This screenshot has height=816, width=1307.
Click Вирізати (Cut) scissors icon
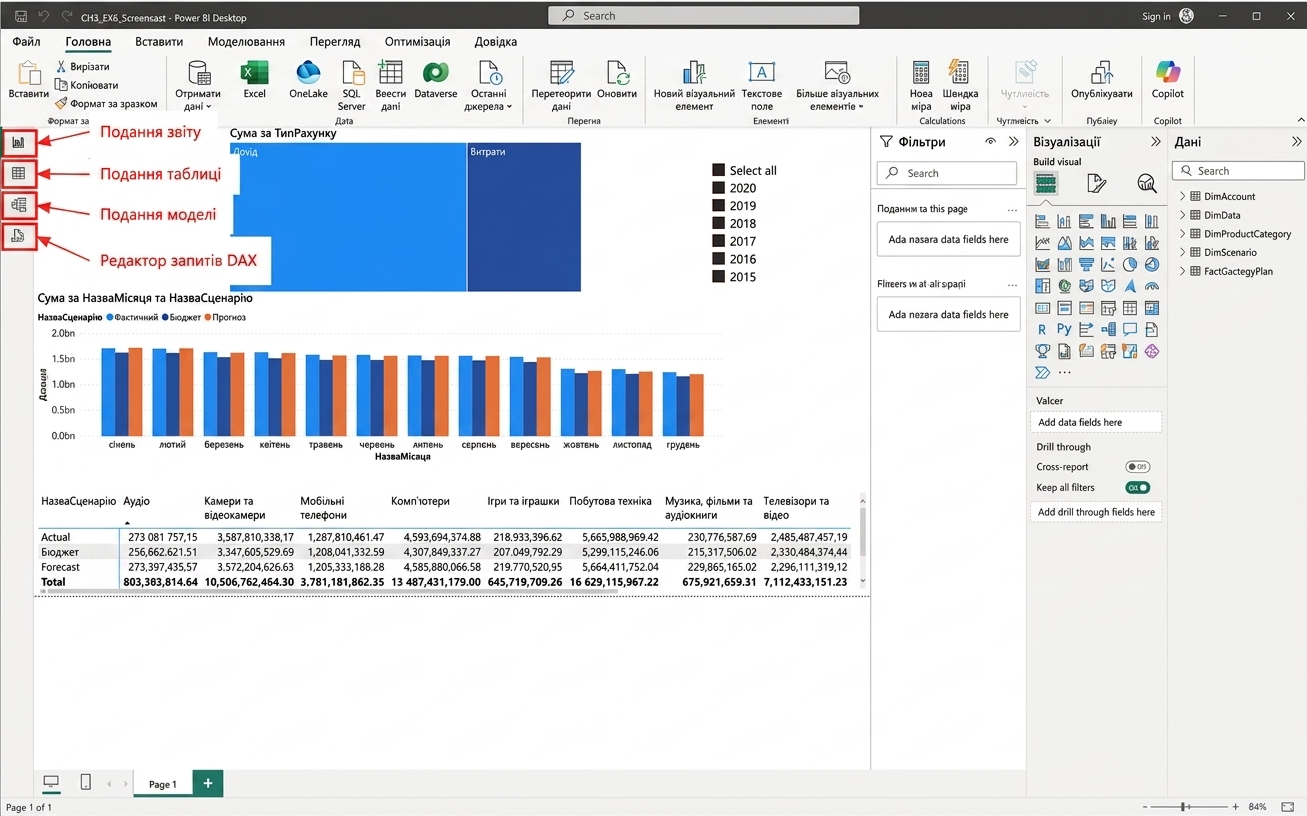(x=61, y=67)
